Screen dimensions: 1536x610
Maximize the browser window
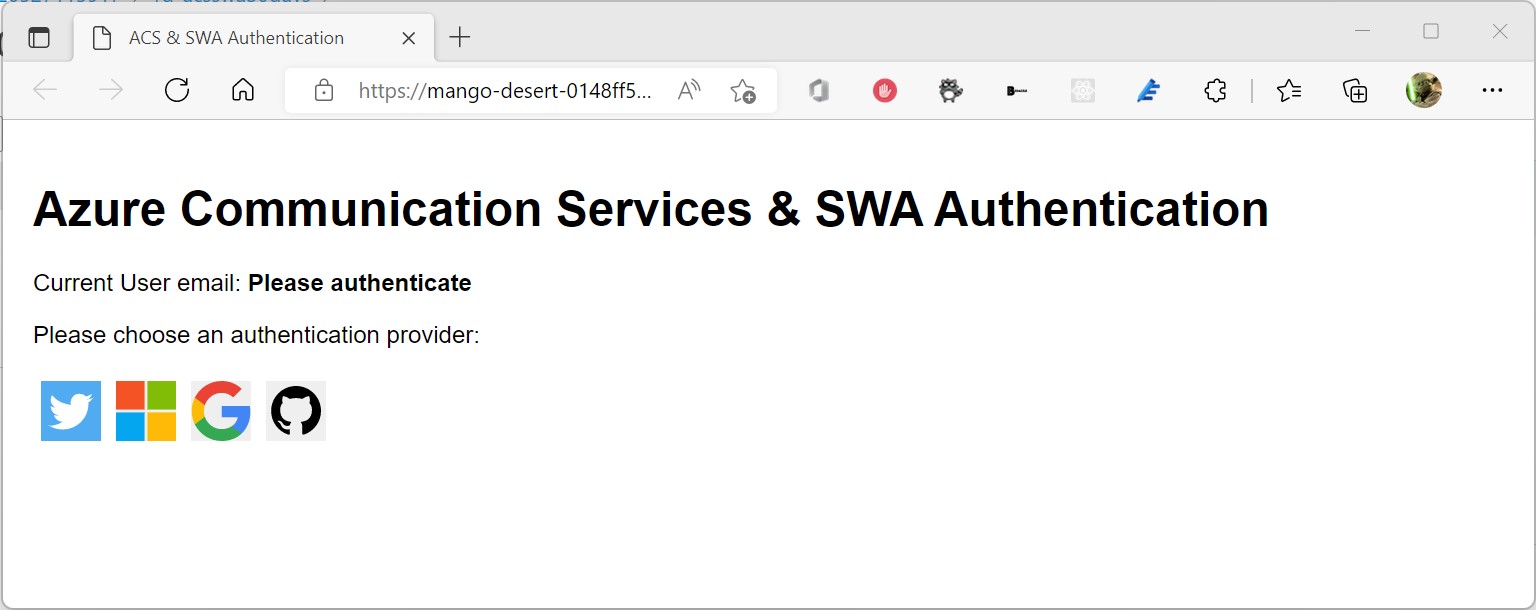point(1431,31)
